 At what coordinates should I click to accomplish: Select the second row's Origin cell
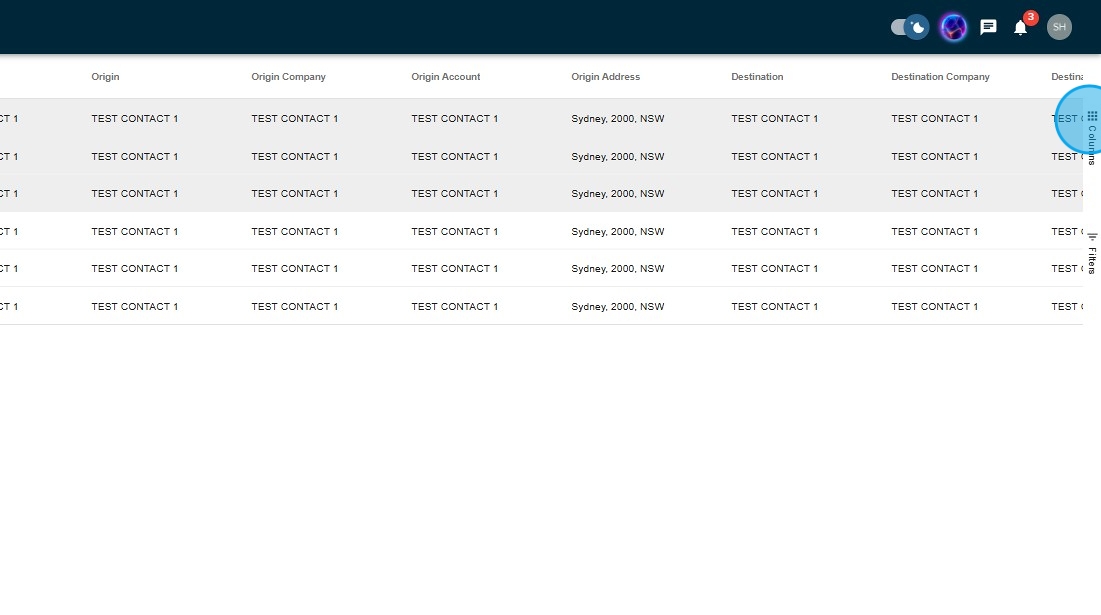(x=134, y=157)
